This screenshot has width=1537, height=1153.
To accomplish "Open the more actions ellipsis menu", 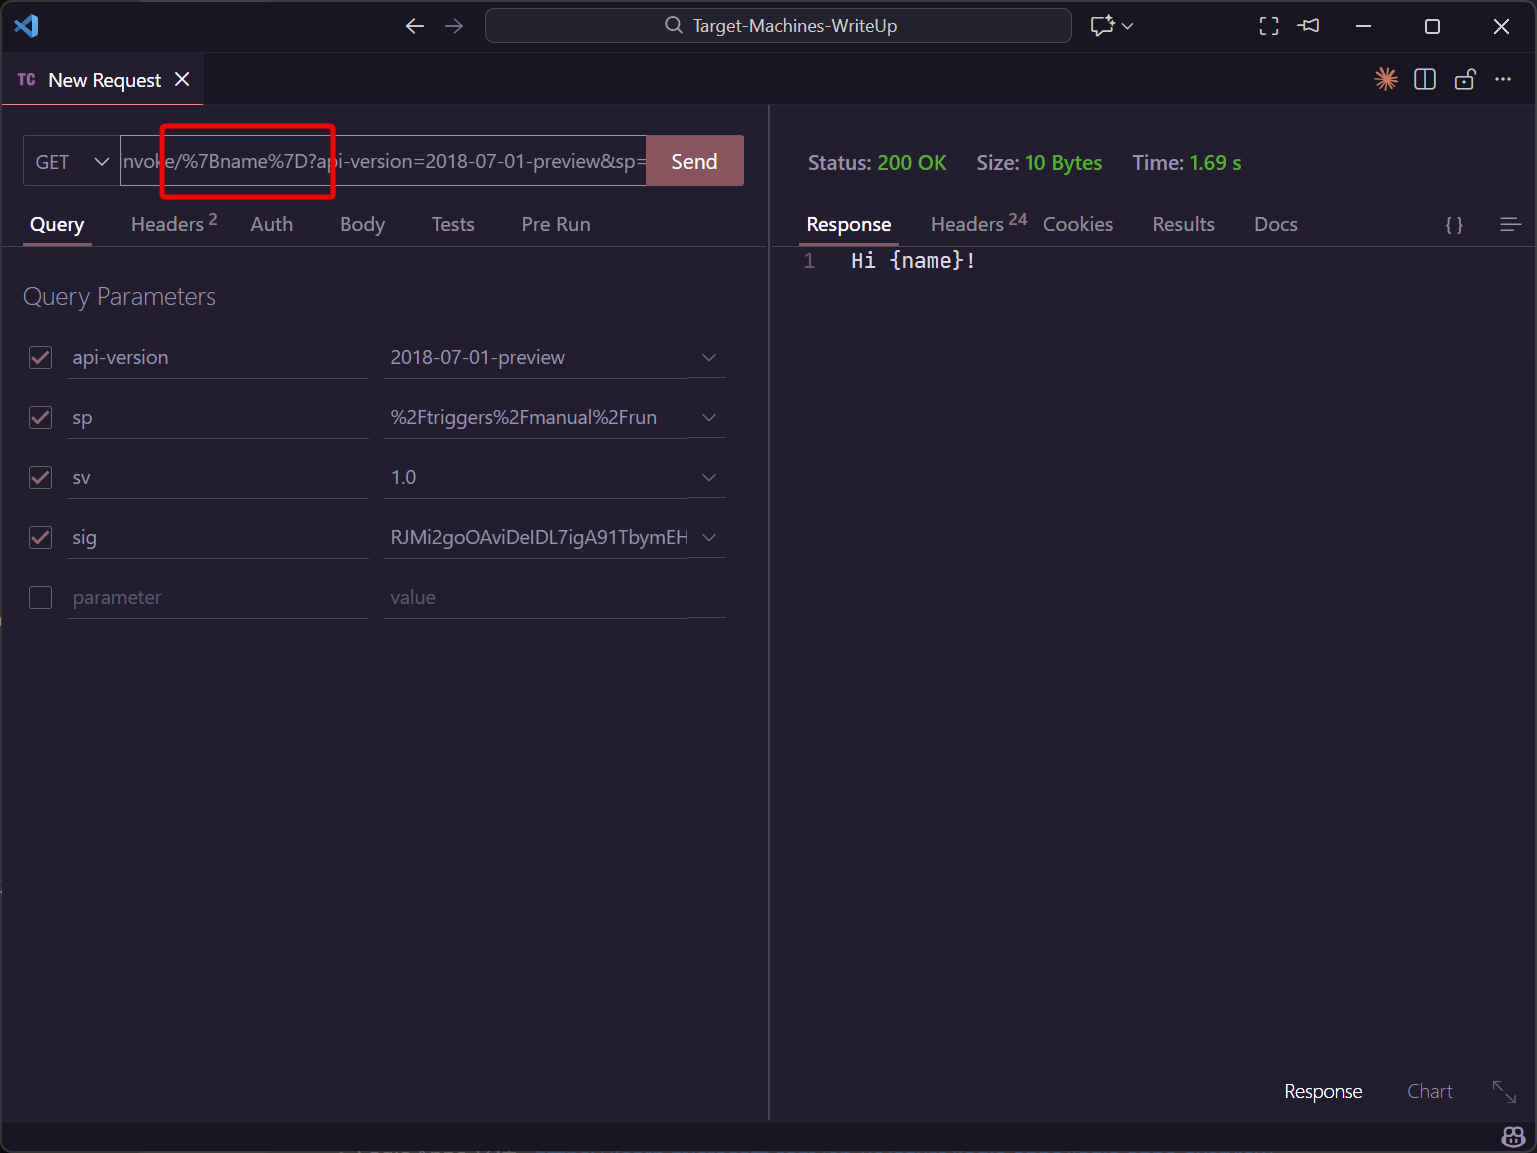I will point(1503,80).
